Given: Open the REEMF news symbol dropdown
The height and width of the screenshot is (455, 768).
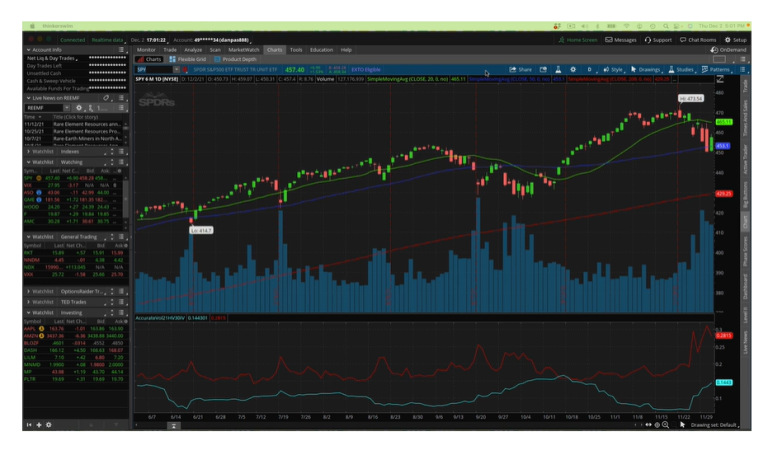Looking at the screenshot, I should [x=68, y=108].
